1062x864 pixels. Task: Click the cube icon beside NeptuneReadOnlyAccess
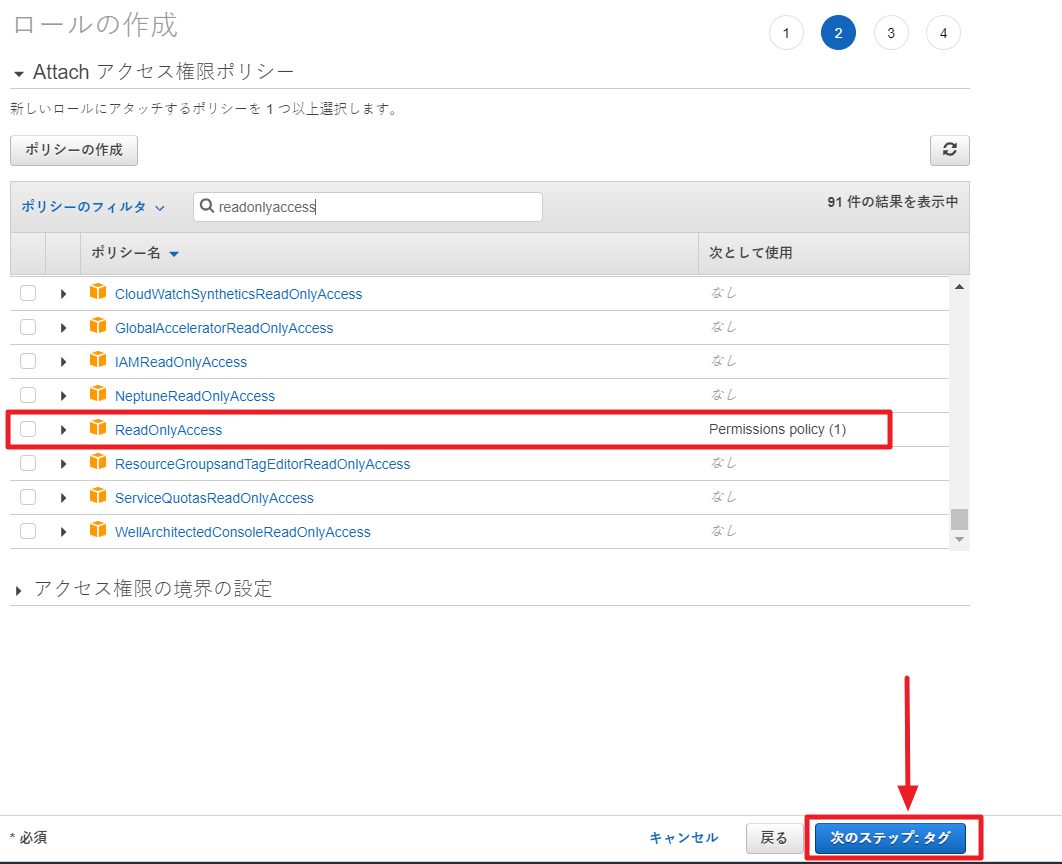(97, 395)
